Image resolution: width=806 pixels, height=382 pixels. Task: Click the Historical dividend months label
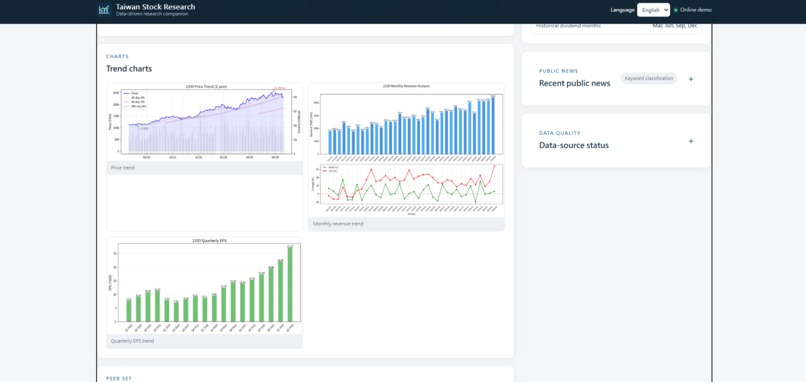[568, 26]
